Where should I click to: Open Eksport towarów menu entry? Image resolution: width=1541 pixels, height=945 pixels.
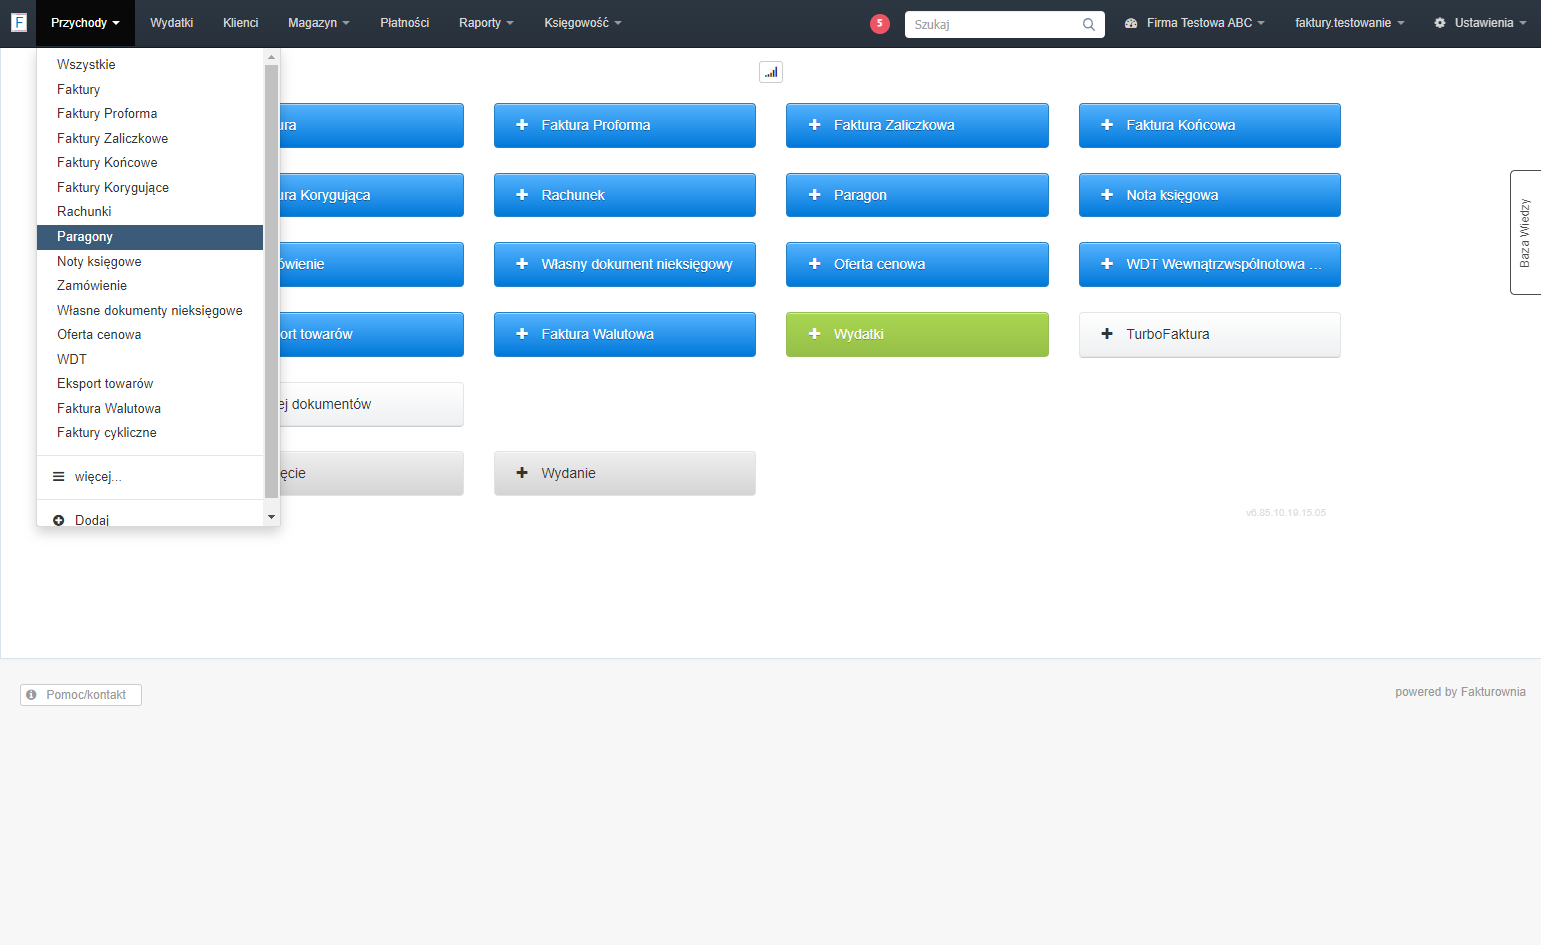click(150, 384)
